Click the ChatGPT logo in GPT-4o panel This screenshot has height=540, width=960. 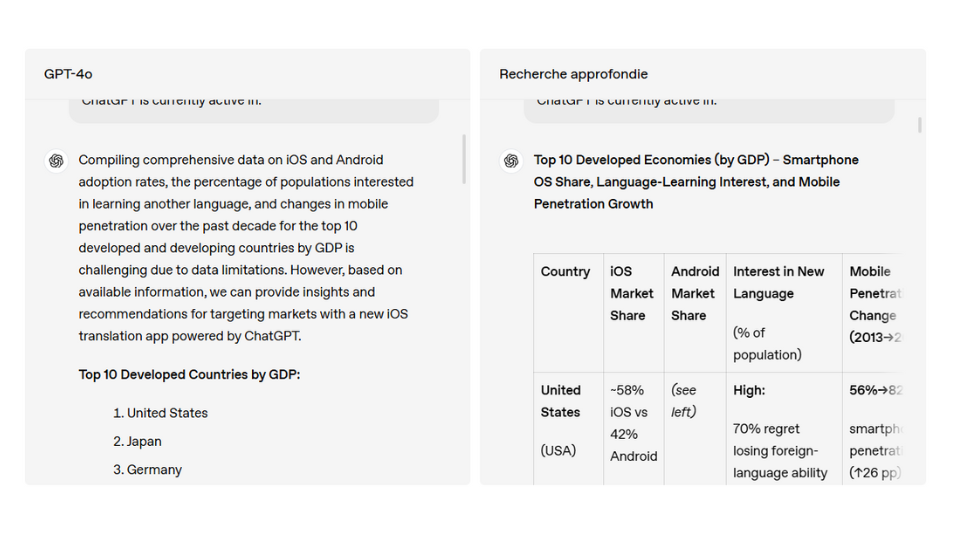coord(57,161)
